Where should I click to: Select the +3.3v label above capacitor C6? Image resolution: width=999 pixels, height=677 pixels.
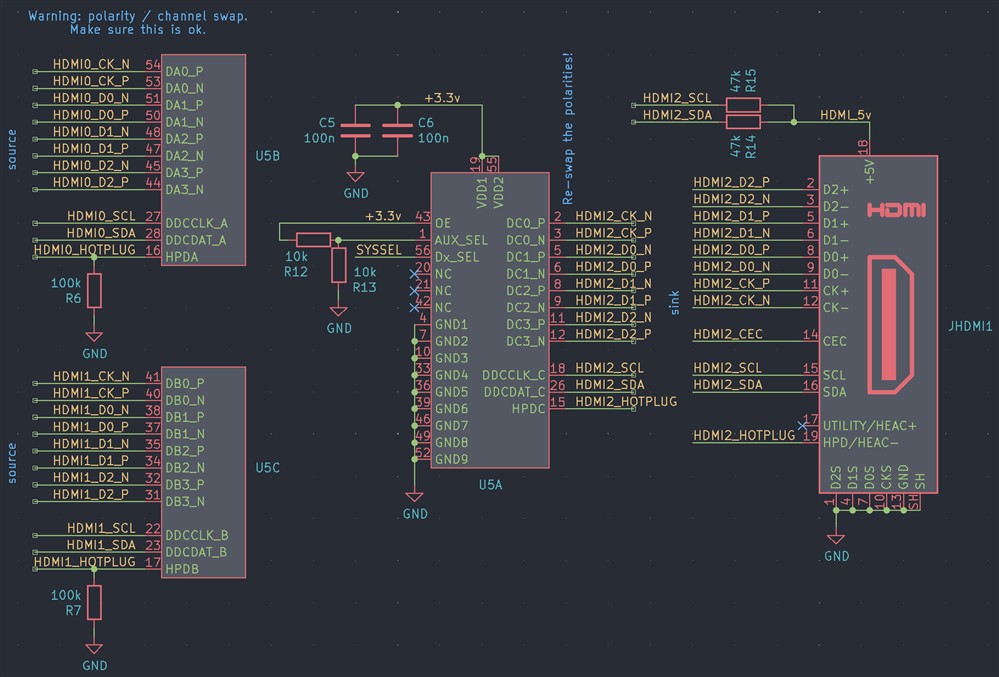[443, 98]
